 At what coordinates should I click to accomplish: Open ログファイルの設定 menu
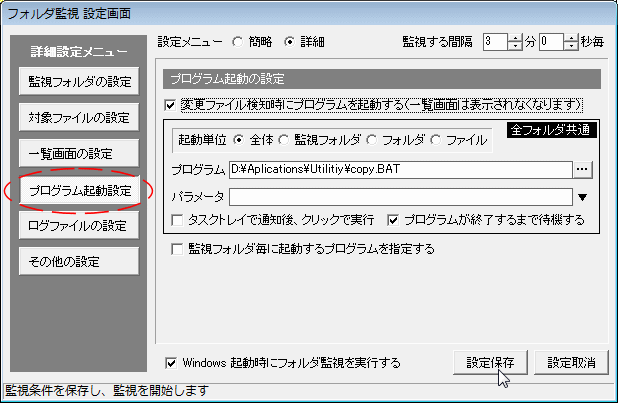point(79,226)
